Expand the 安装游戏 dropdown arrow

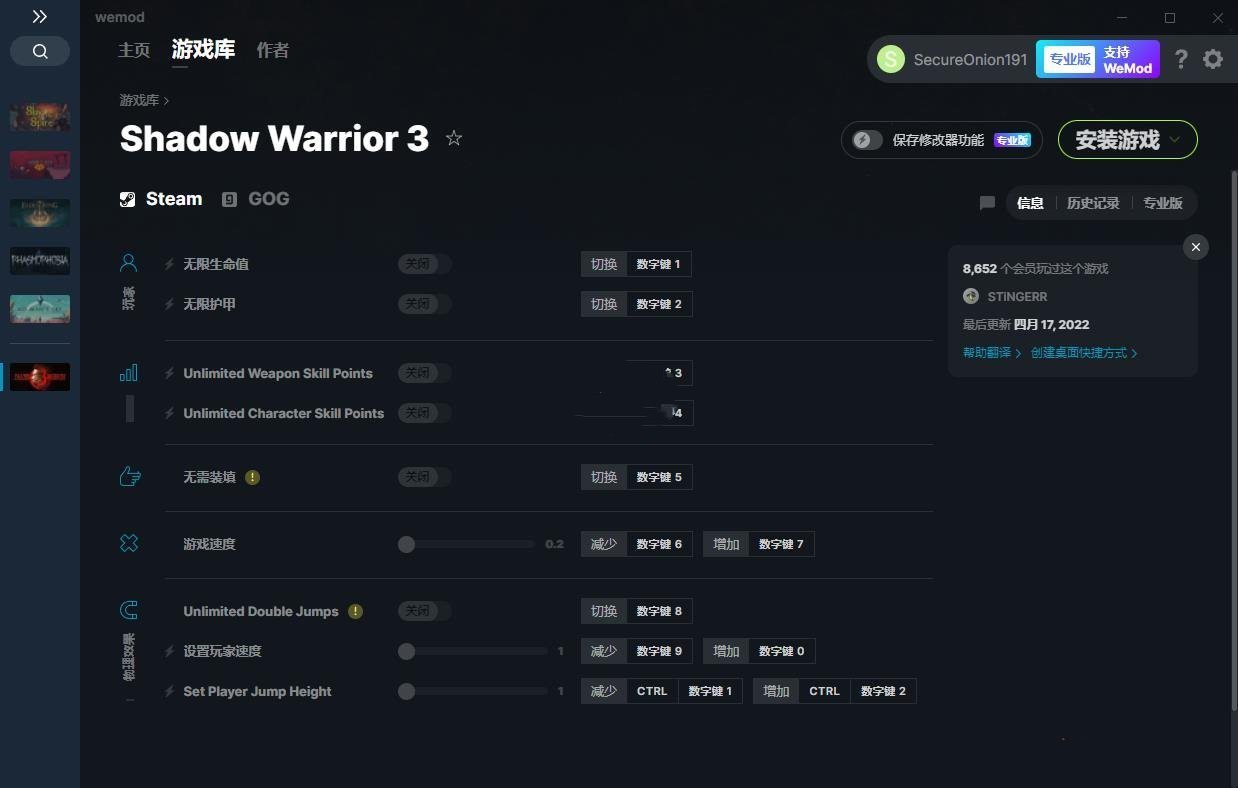[1175, 140]
